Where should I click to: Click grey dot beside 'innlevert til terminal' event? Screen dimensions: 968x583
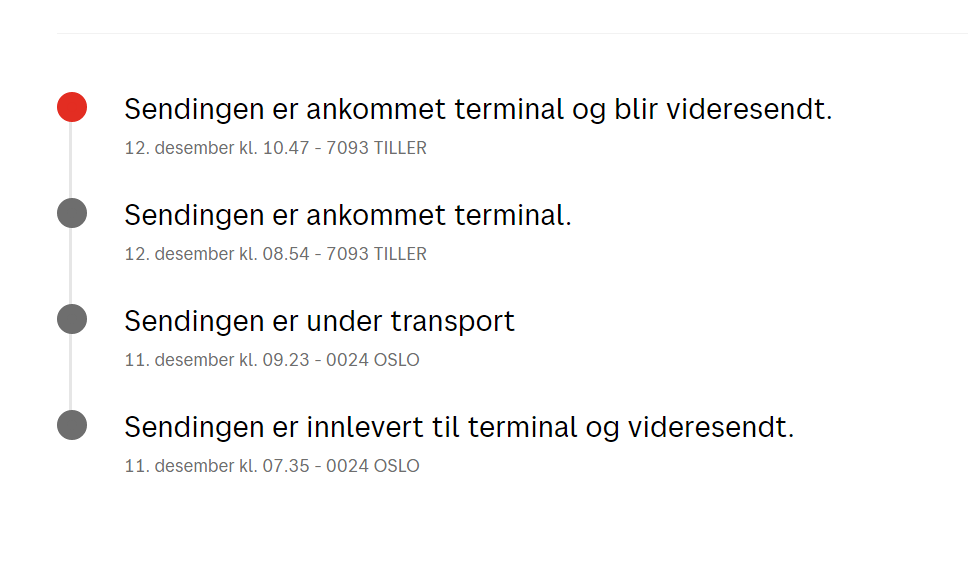[x=72, y=425]
